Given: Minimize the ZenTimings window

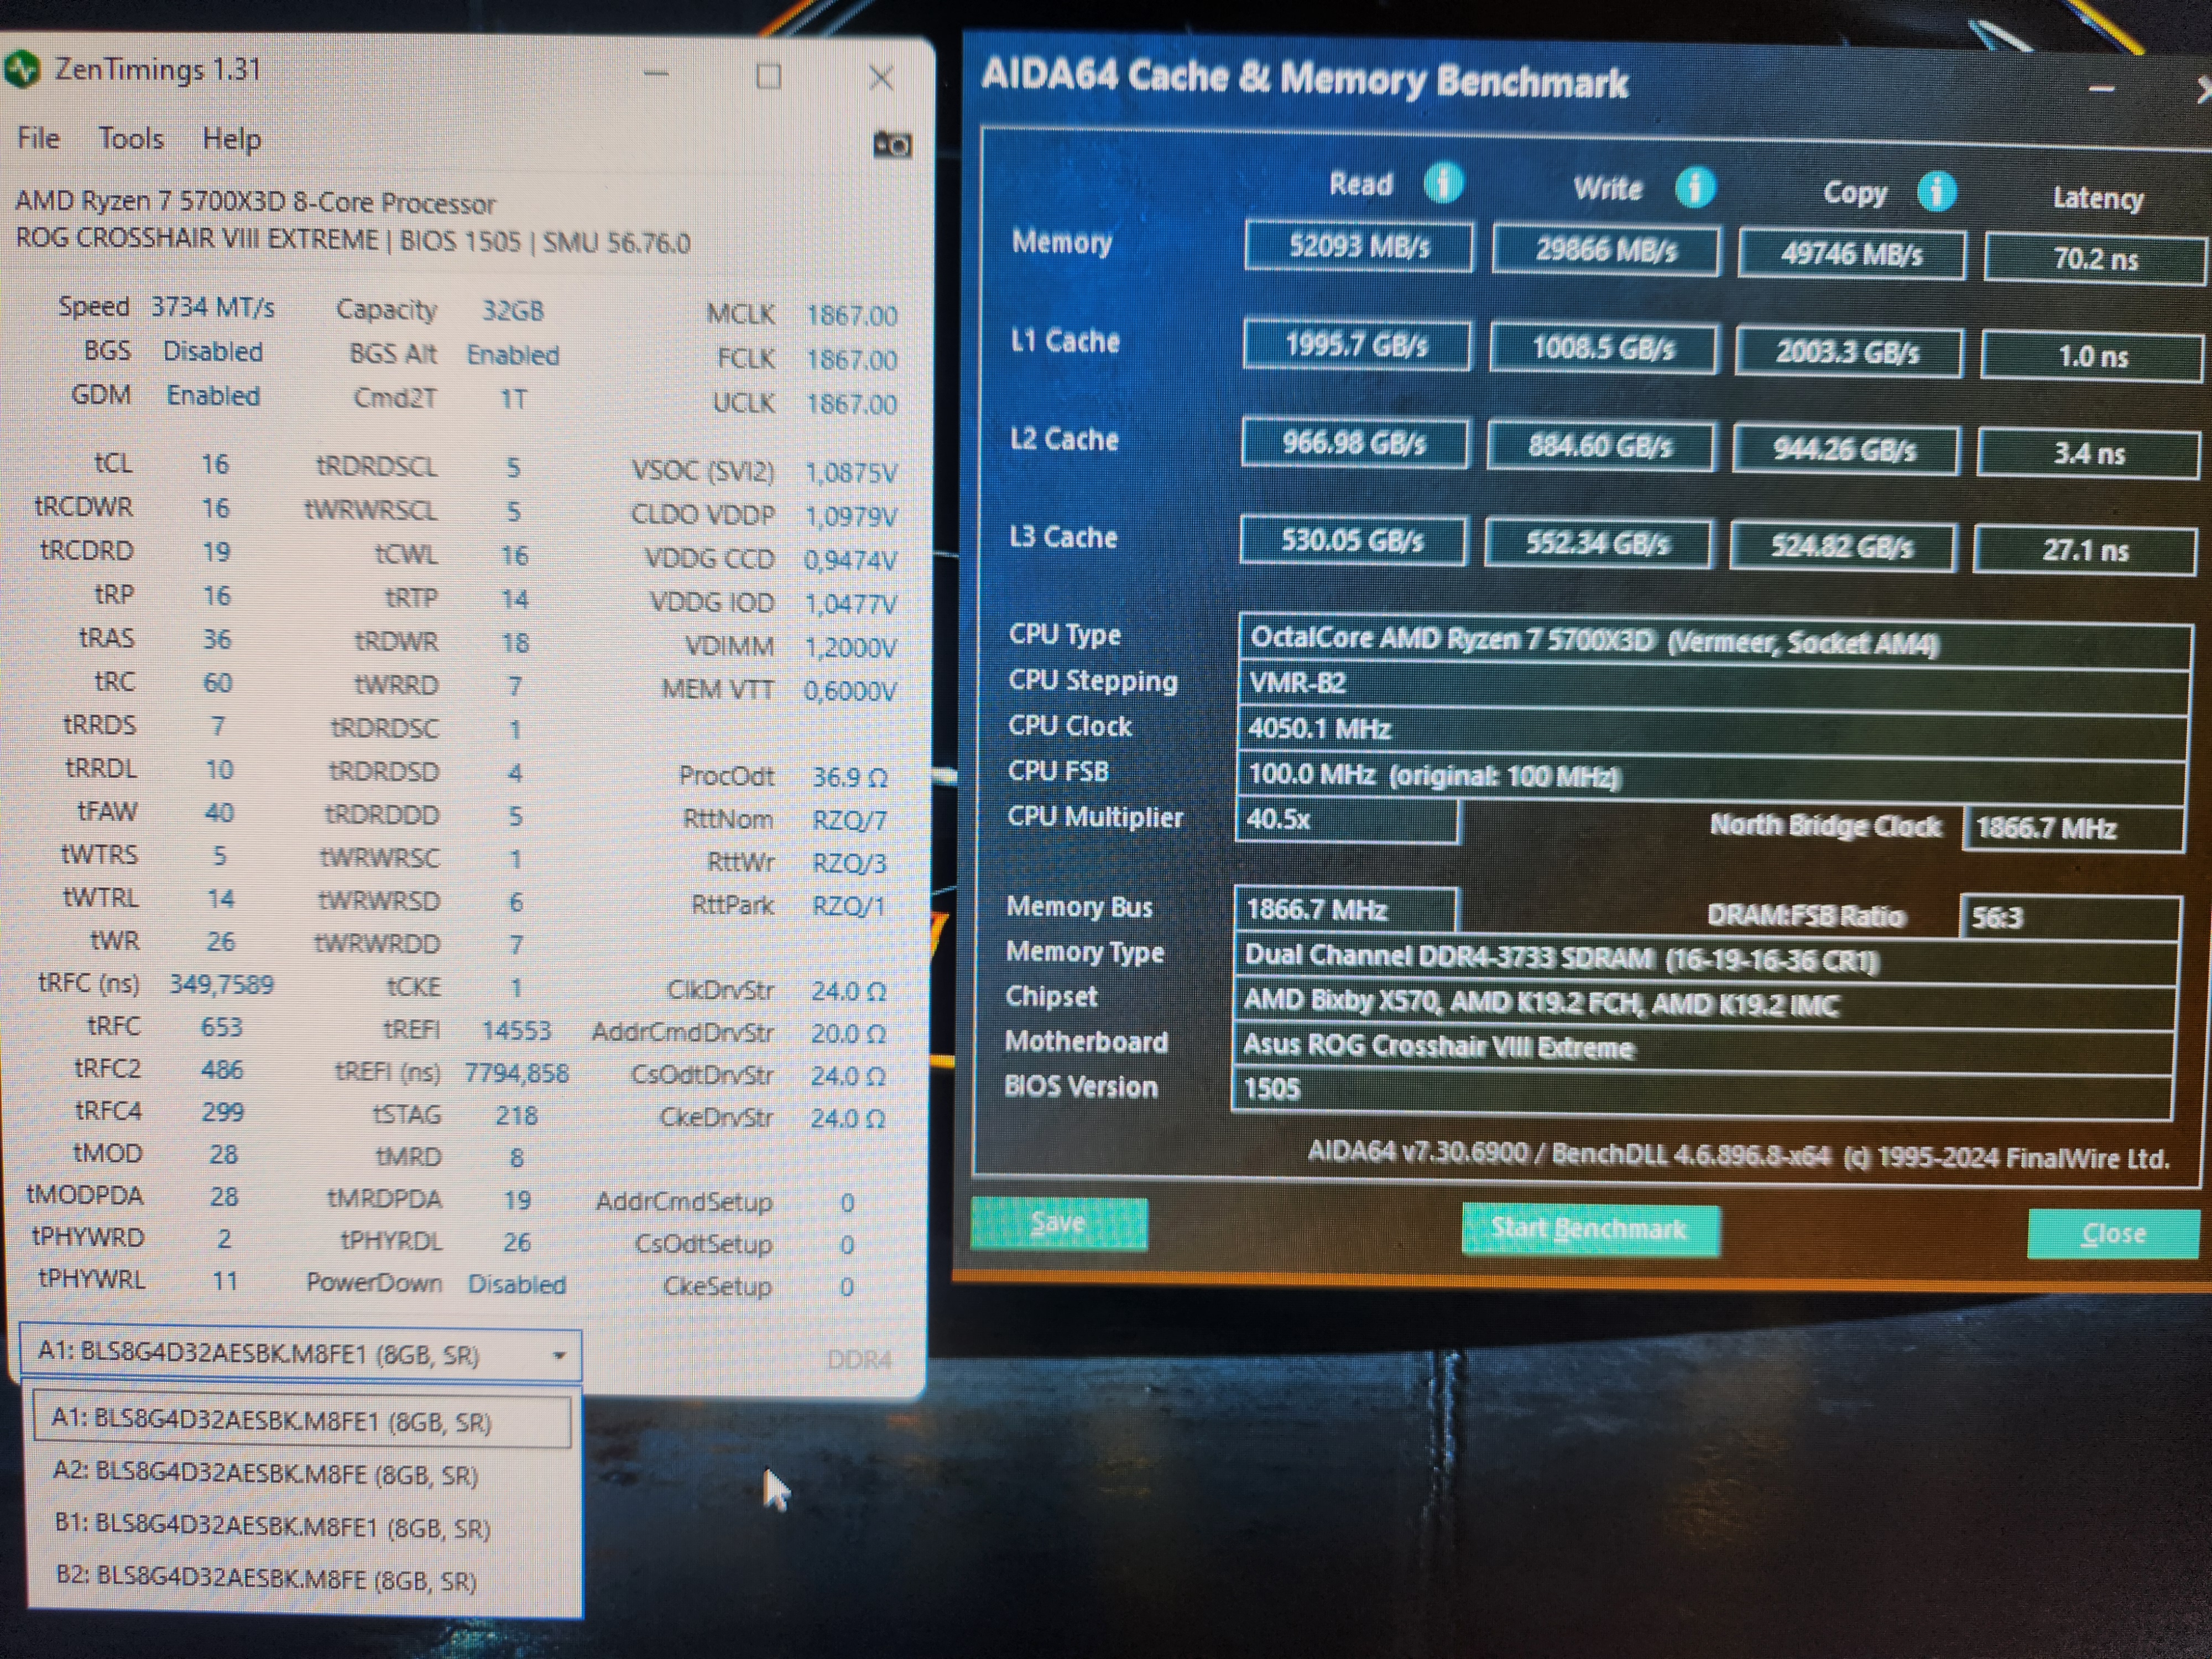Looking at the screenshot, I should tap(656, 74).
